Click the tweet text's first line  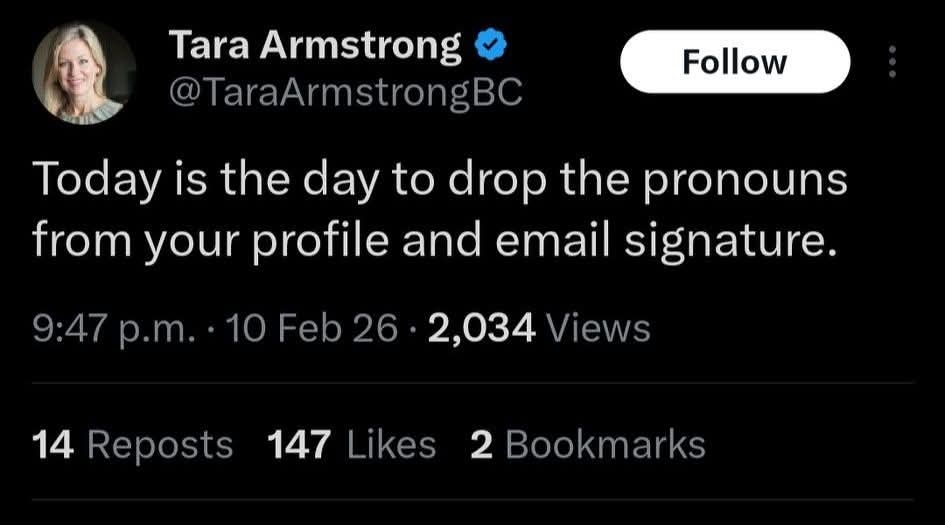point(440,181)
